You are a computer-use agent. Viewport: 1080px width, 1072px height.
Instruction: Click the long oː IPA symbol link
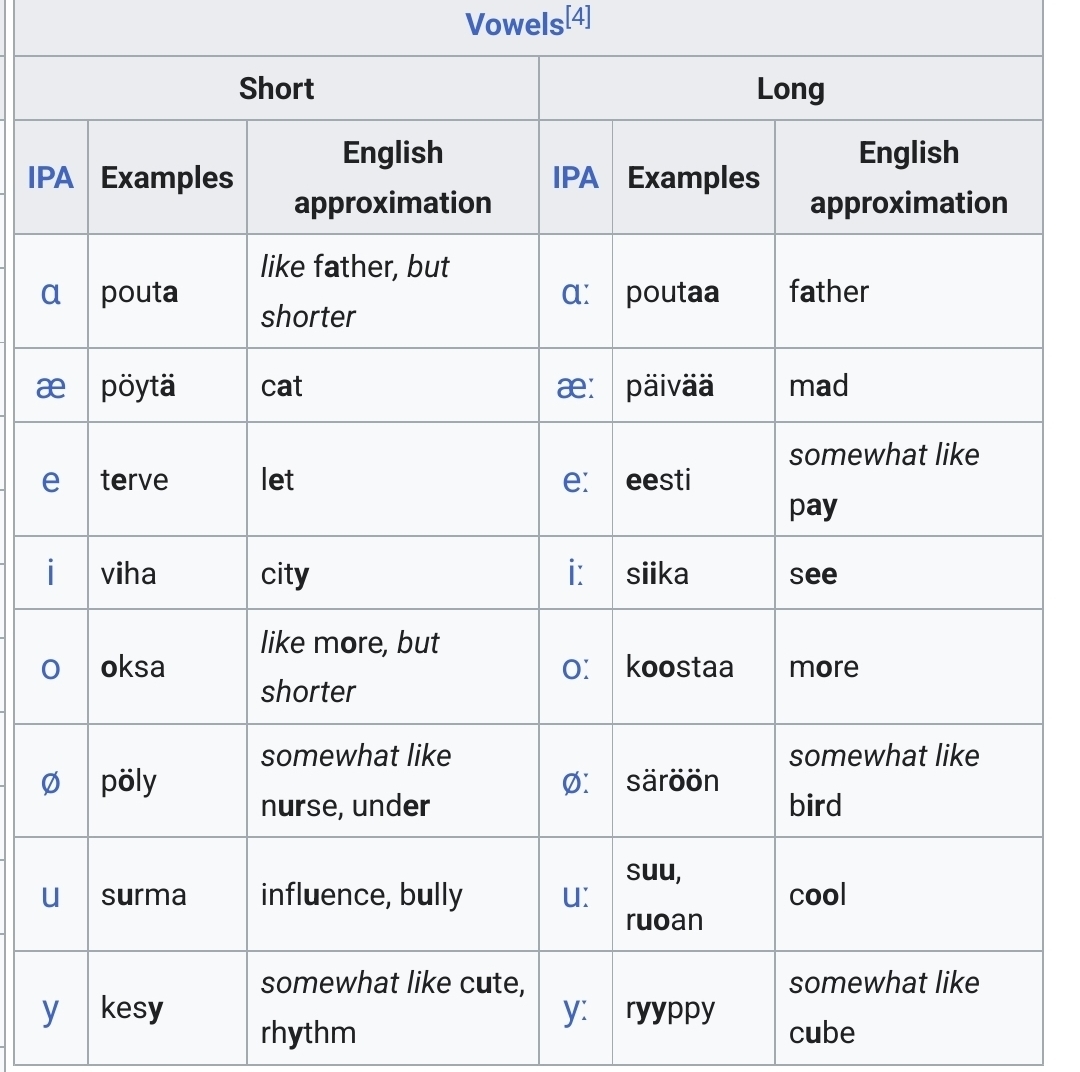[575, 667]
